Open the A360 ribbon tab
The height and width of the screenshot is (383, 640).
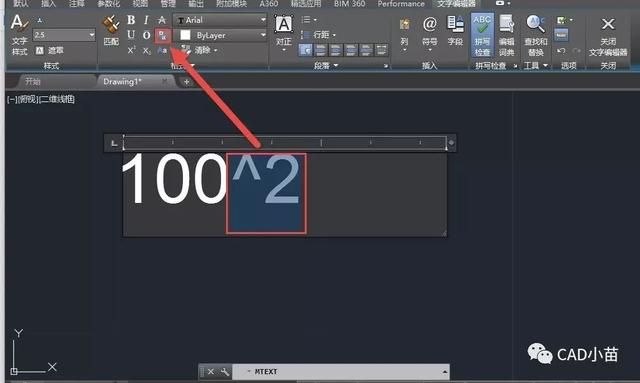pyautogui.click(x=269, y=4)
